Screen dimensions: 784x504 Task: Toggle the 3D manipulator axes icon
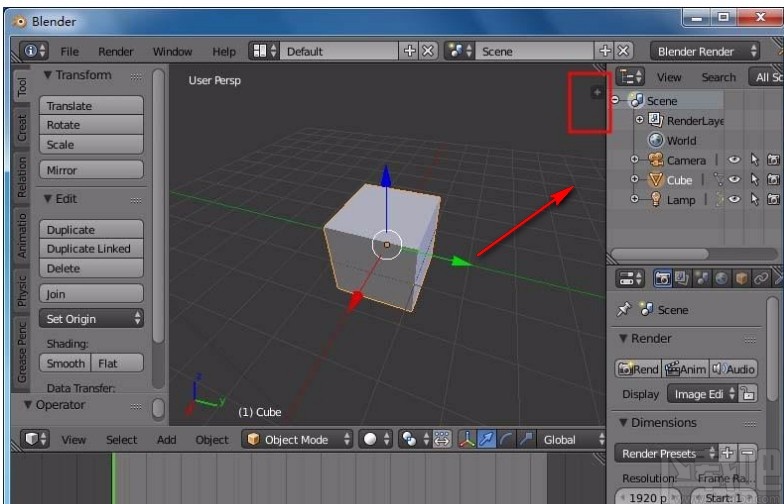466,440
